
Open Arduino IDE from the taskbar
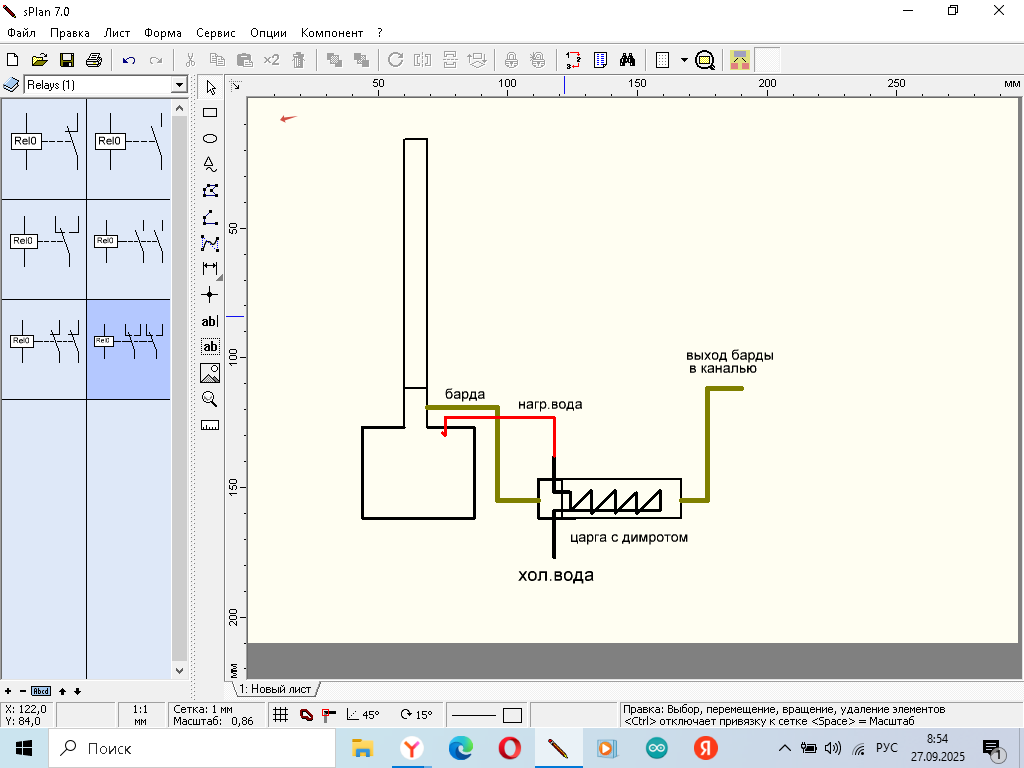coord(656,747)
